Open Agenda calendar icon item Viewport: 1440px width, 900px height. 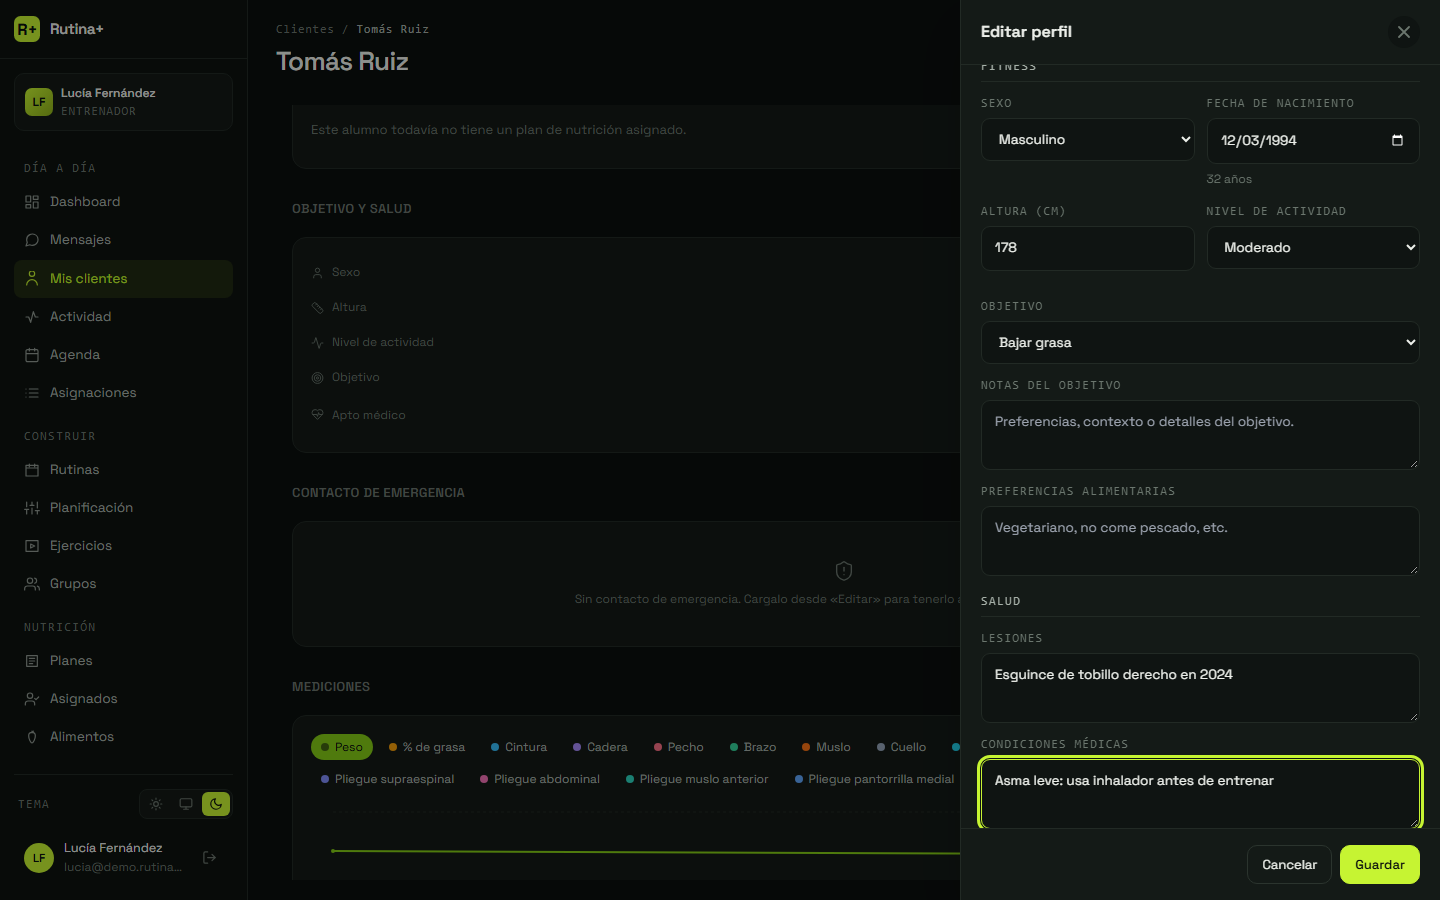click(123, 355)
